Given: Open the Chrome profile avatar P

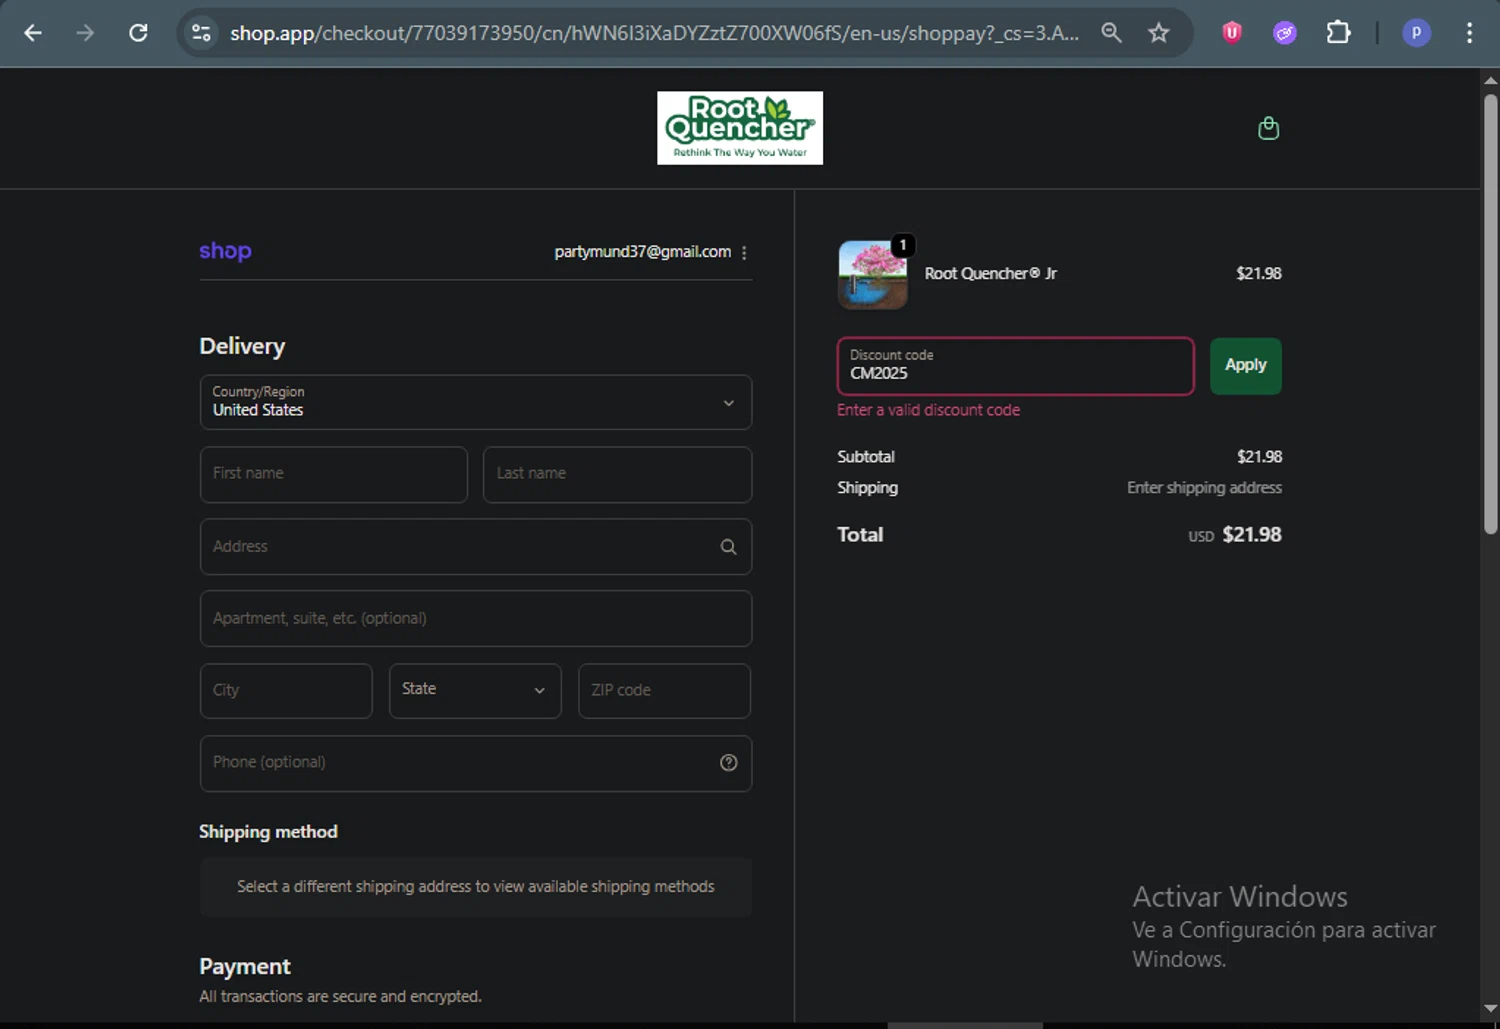Looking at the screenshot, I should click(1416, 33).
